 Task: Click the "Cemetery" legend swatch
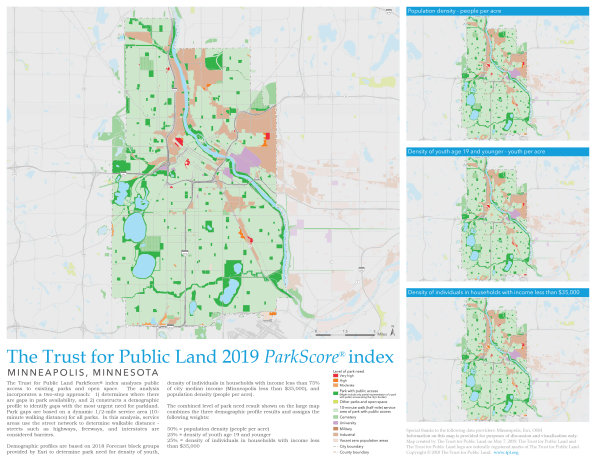click(336, 417)
